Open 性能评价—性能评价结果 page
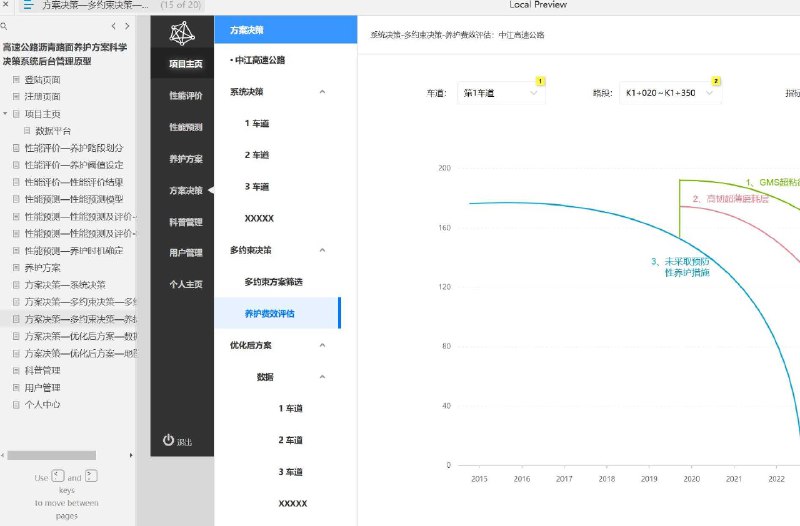The height and width of the screenshot is (526, 800). coord(74,182)
